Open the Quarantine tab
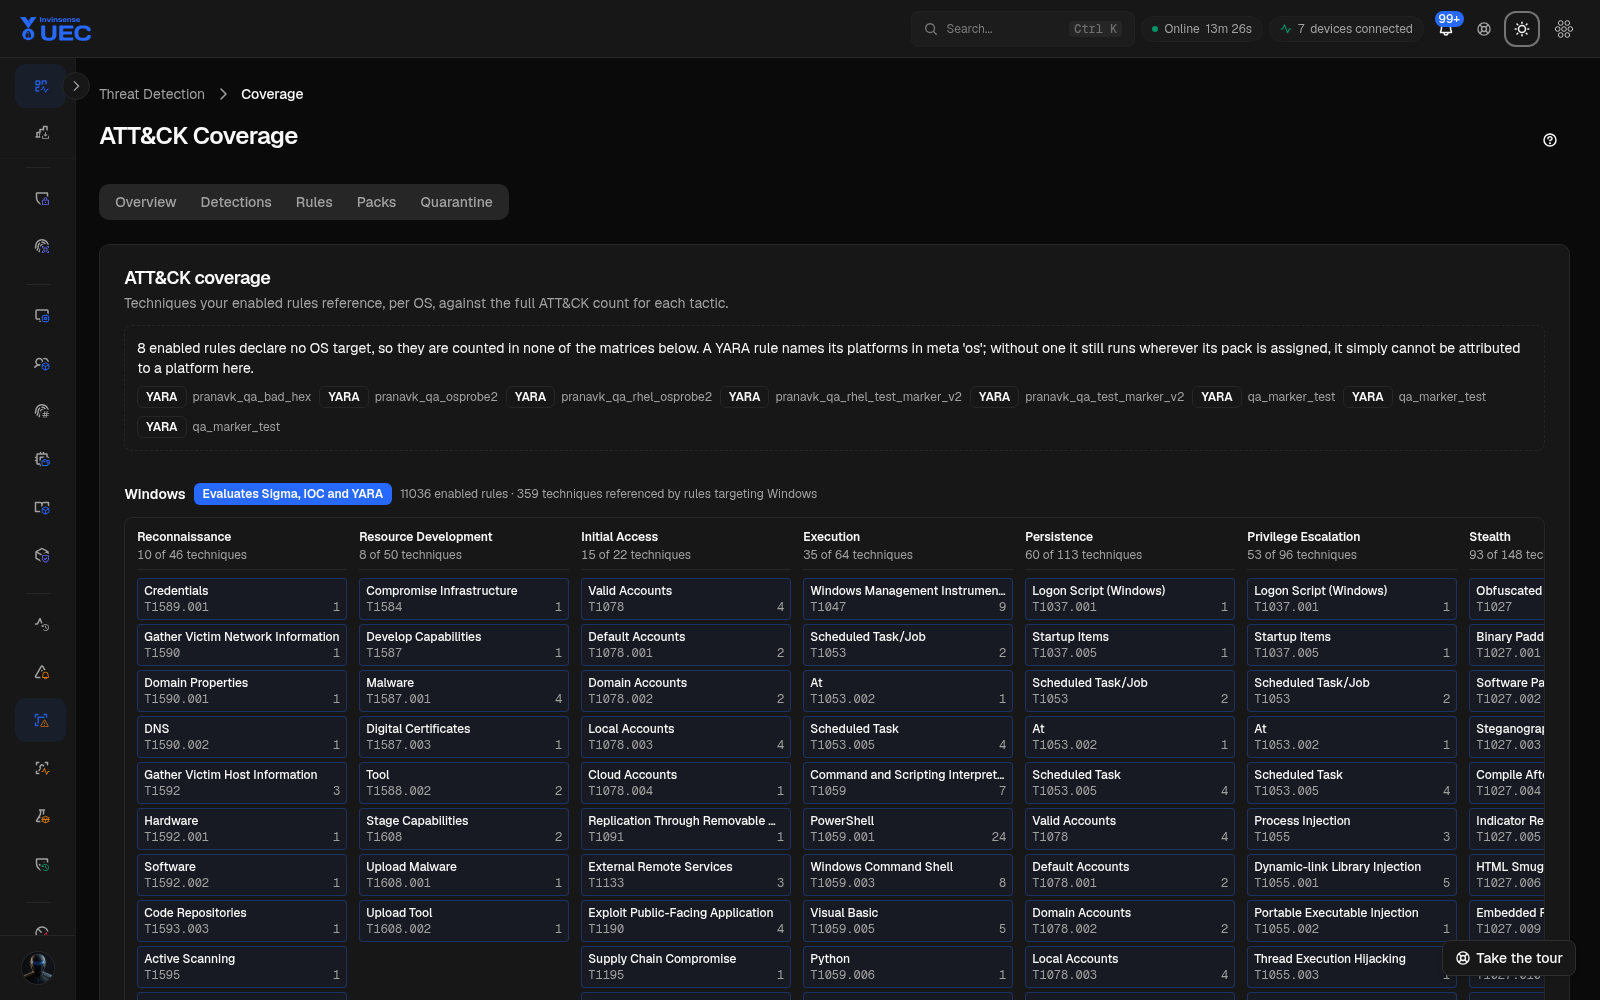The image size is (1600, 1000). pos(456,202)
